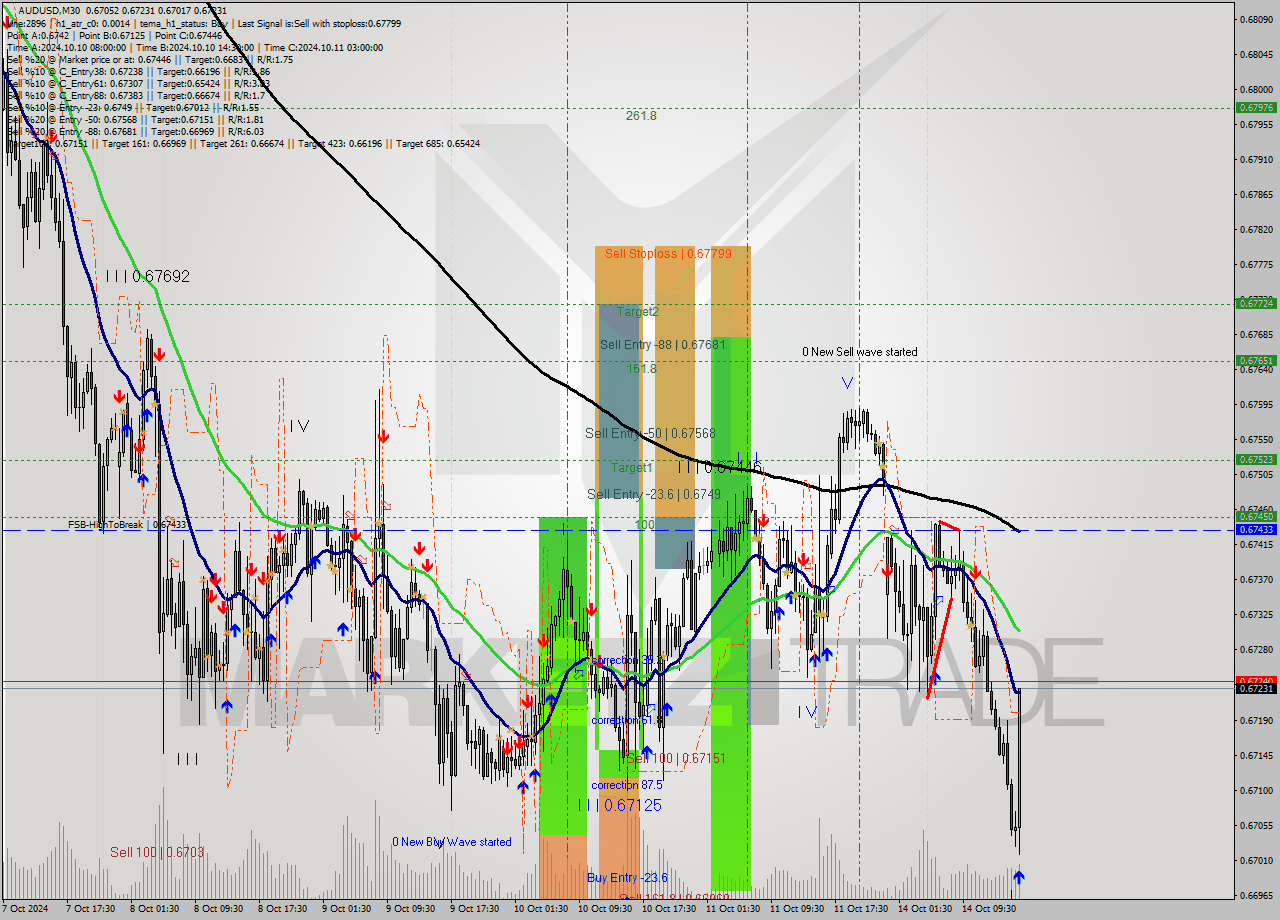Click the blue buy arrow under latest candle
1280x920 pixels.
(1018, 877)
